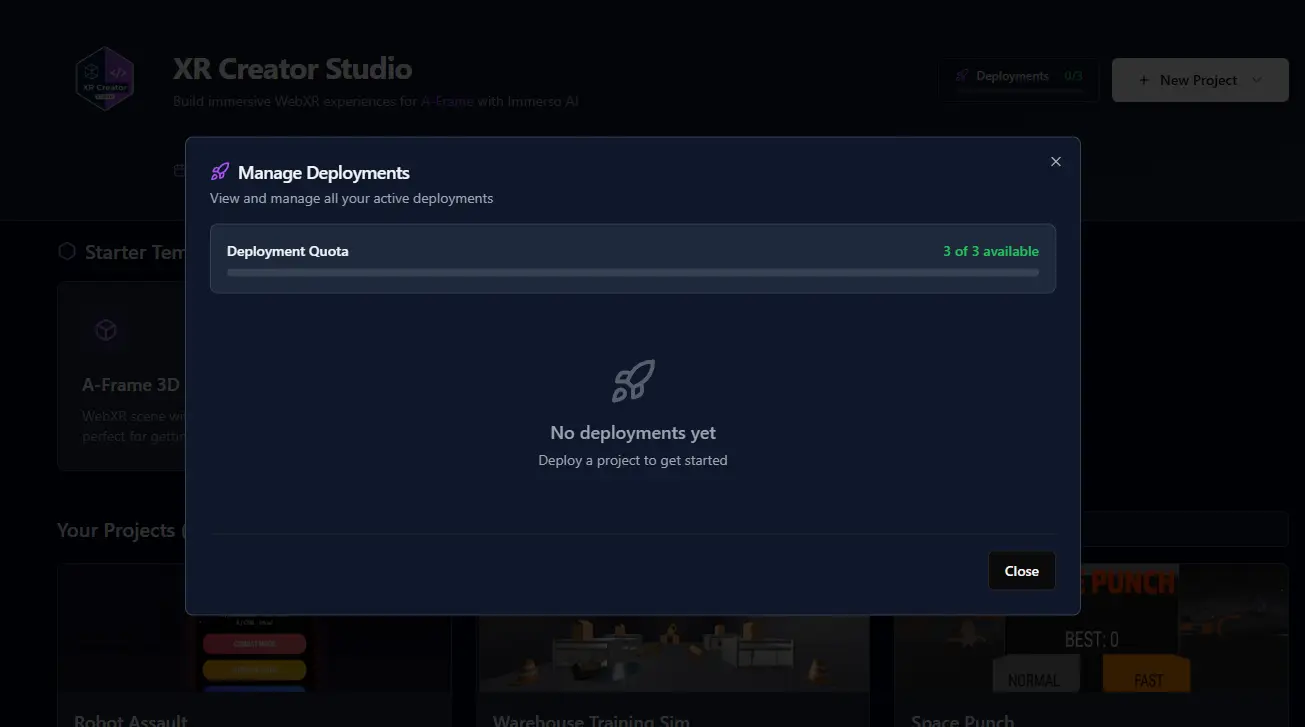Click the '3 of 3 available' quota text
This screenshot has height=727, width=1305.
coord(990,252)
